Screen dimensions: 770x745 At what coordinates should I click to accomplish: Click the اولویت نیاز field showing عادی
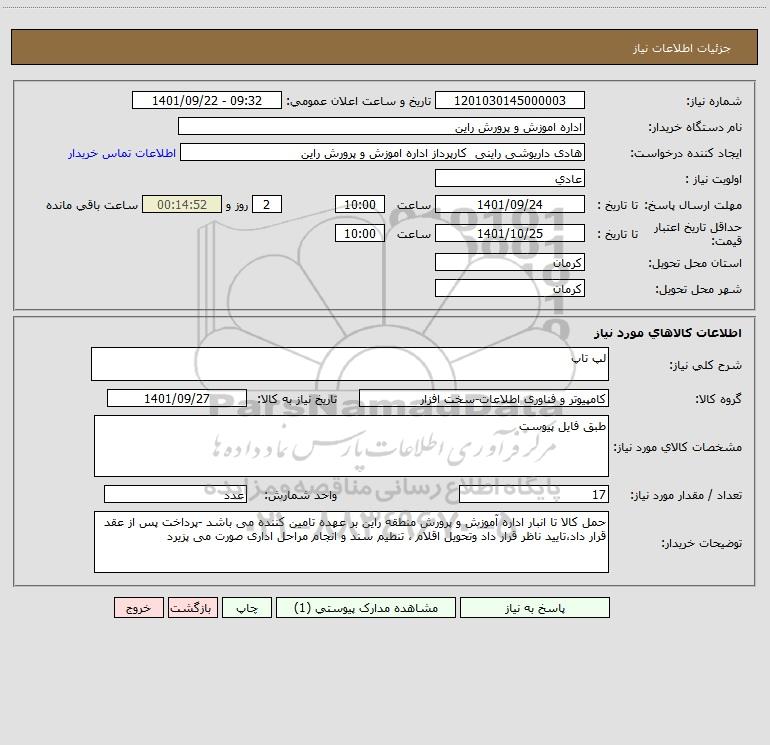[510, 178]
